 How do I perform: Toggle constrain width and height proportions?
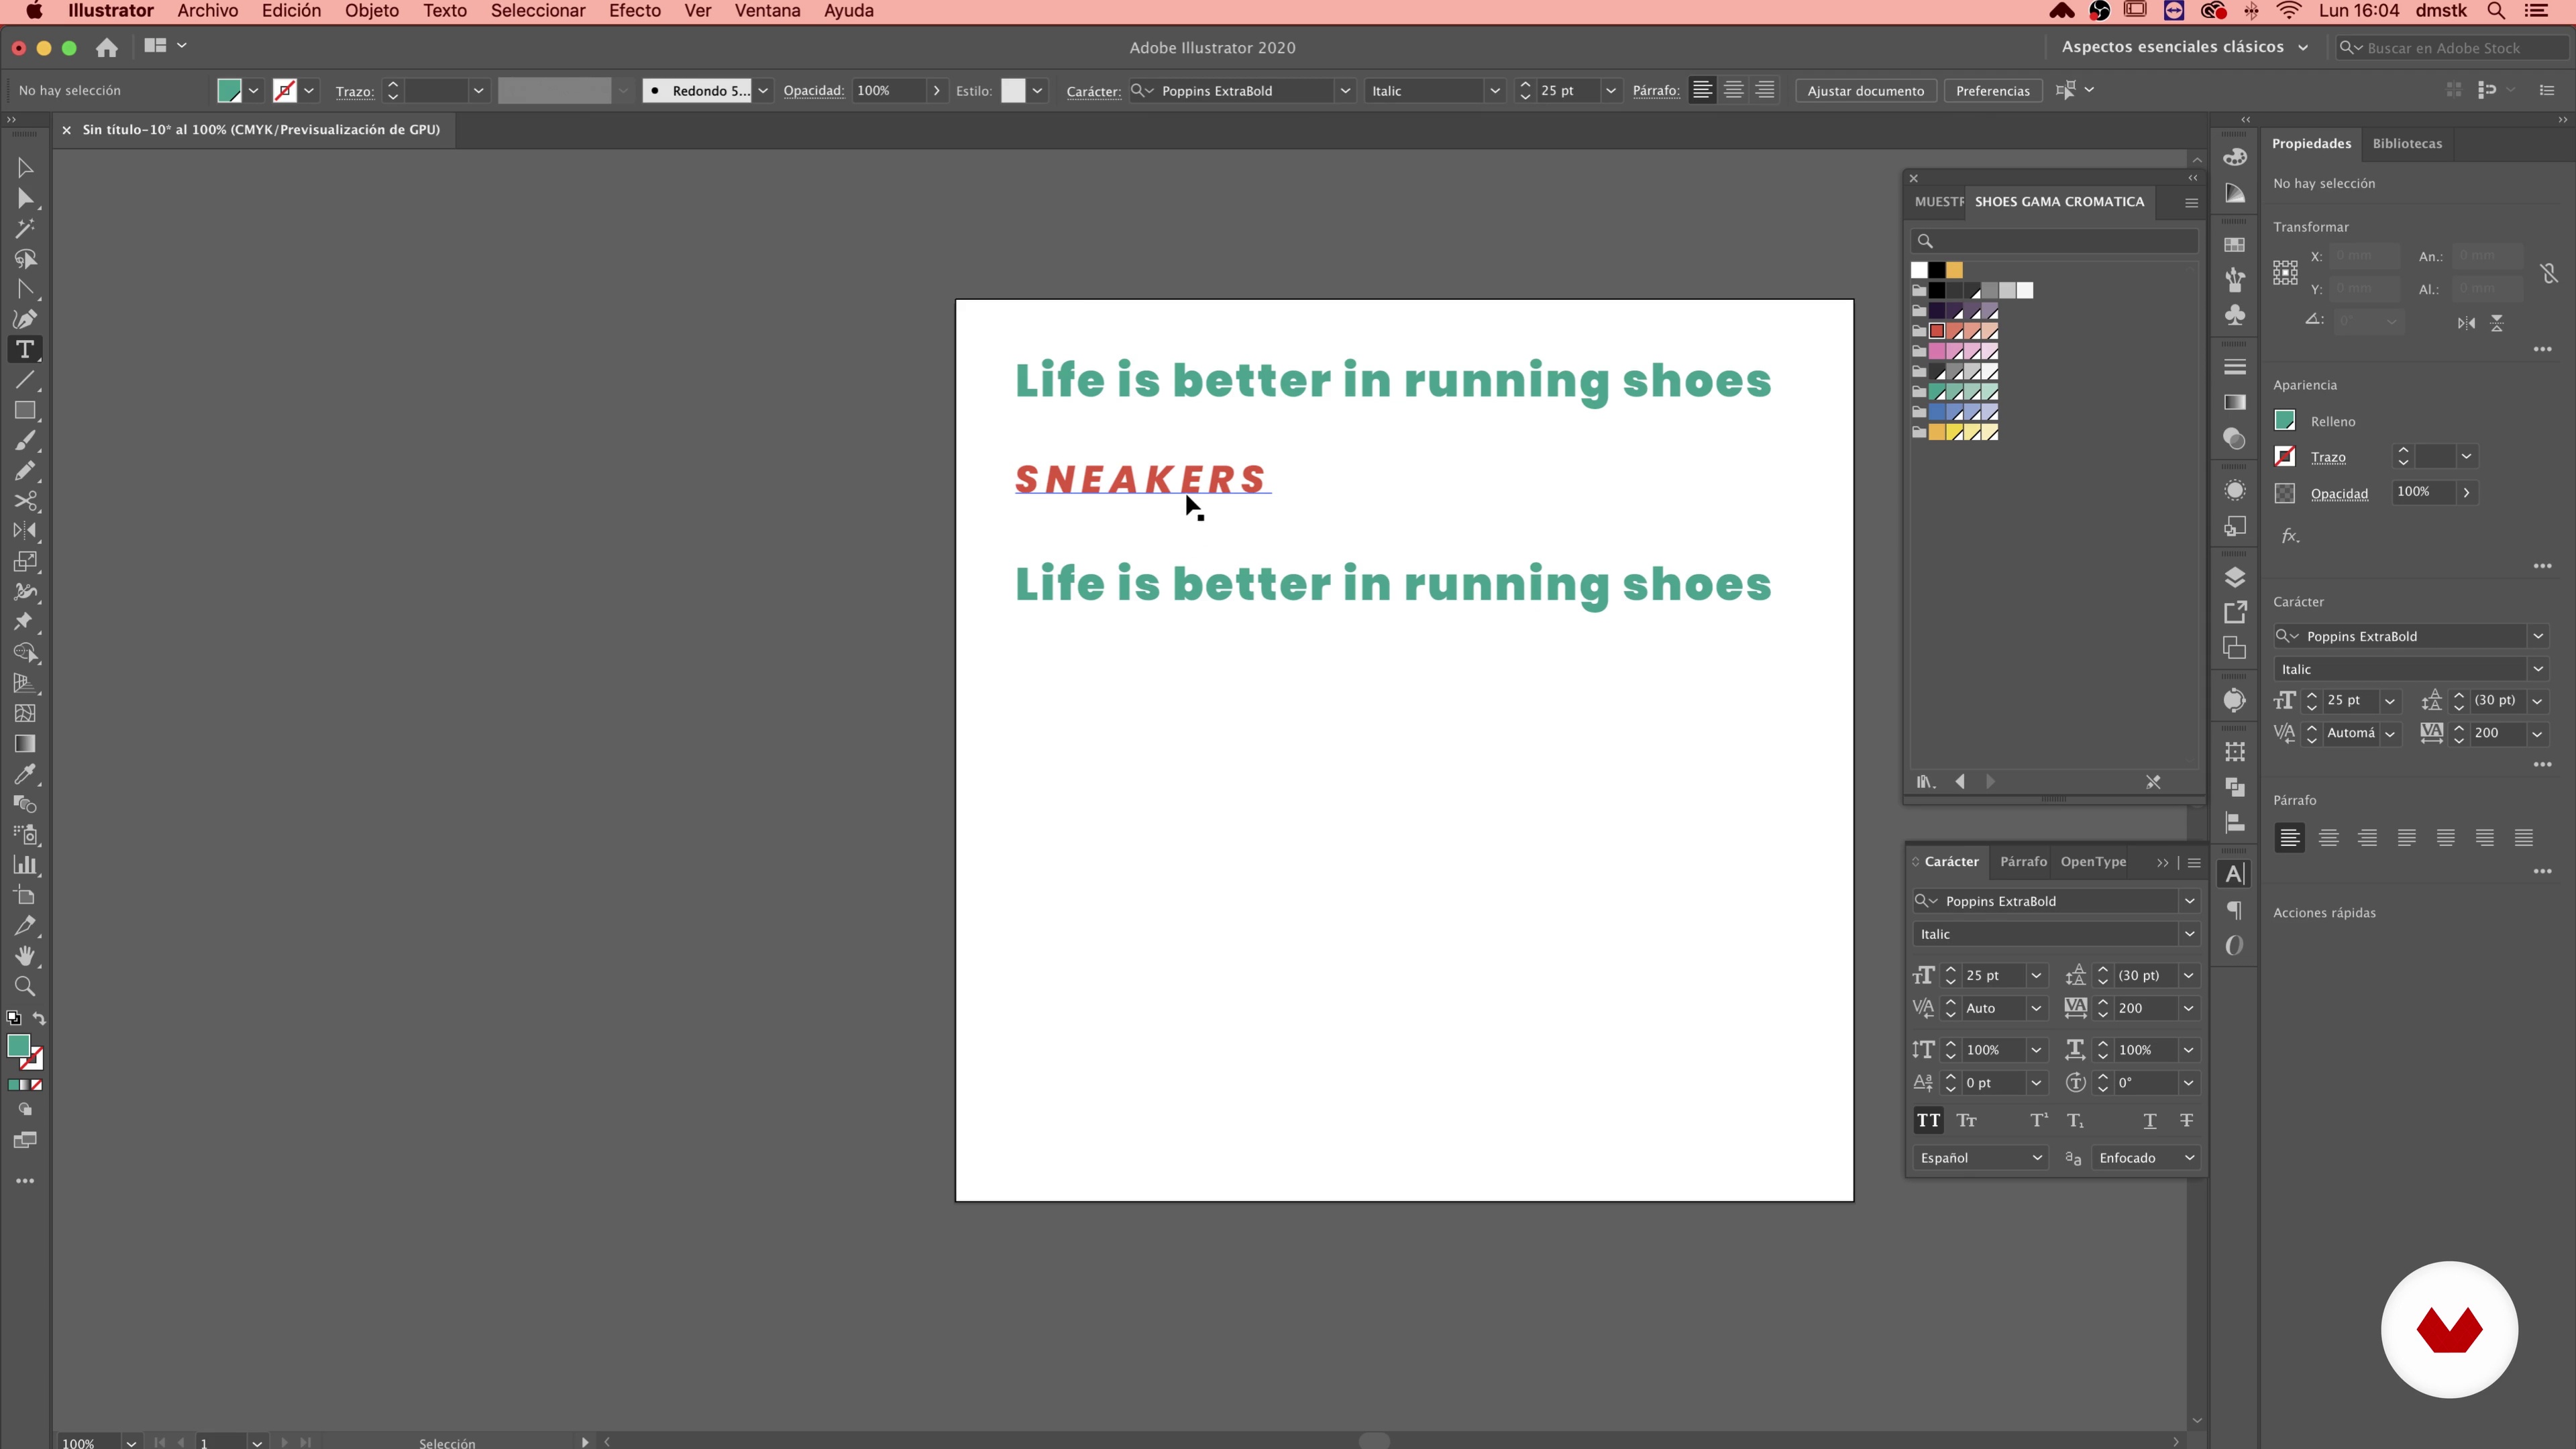(x=2549, y=273)
